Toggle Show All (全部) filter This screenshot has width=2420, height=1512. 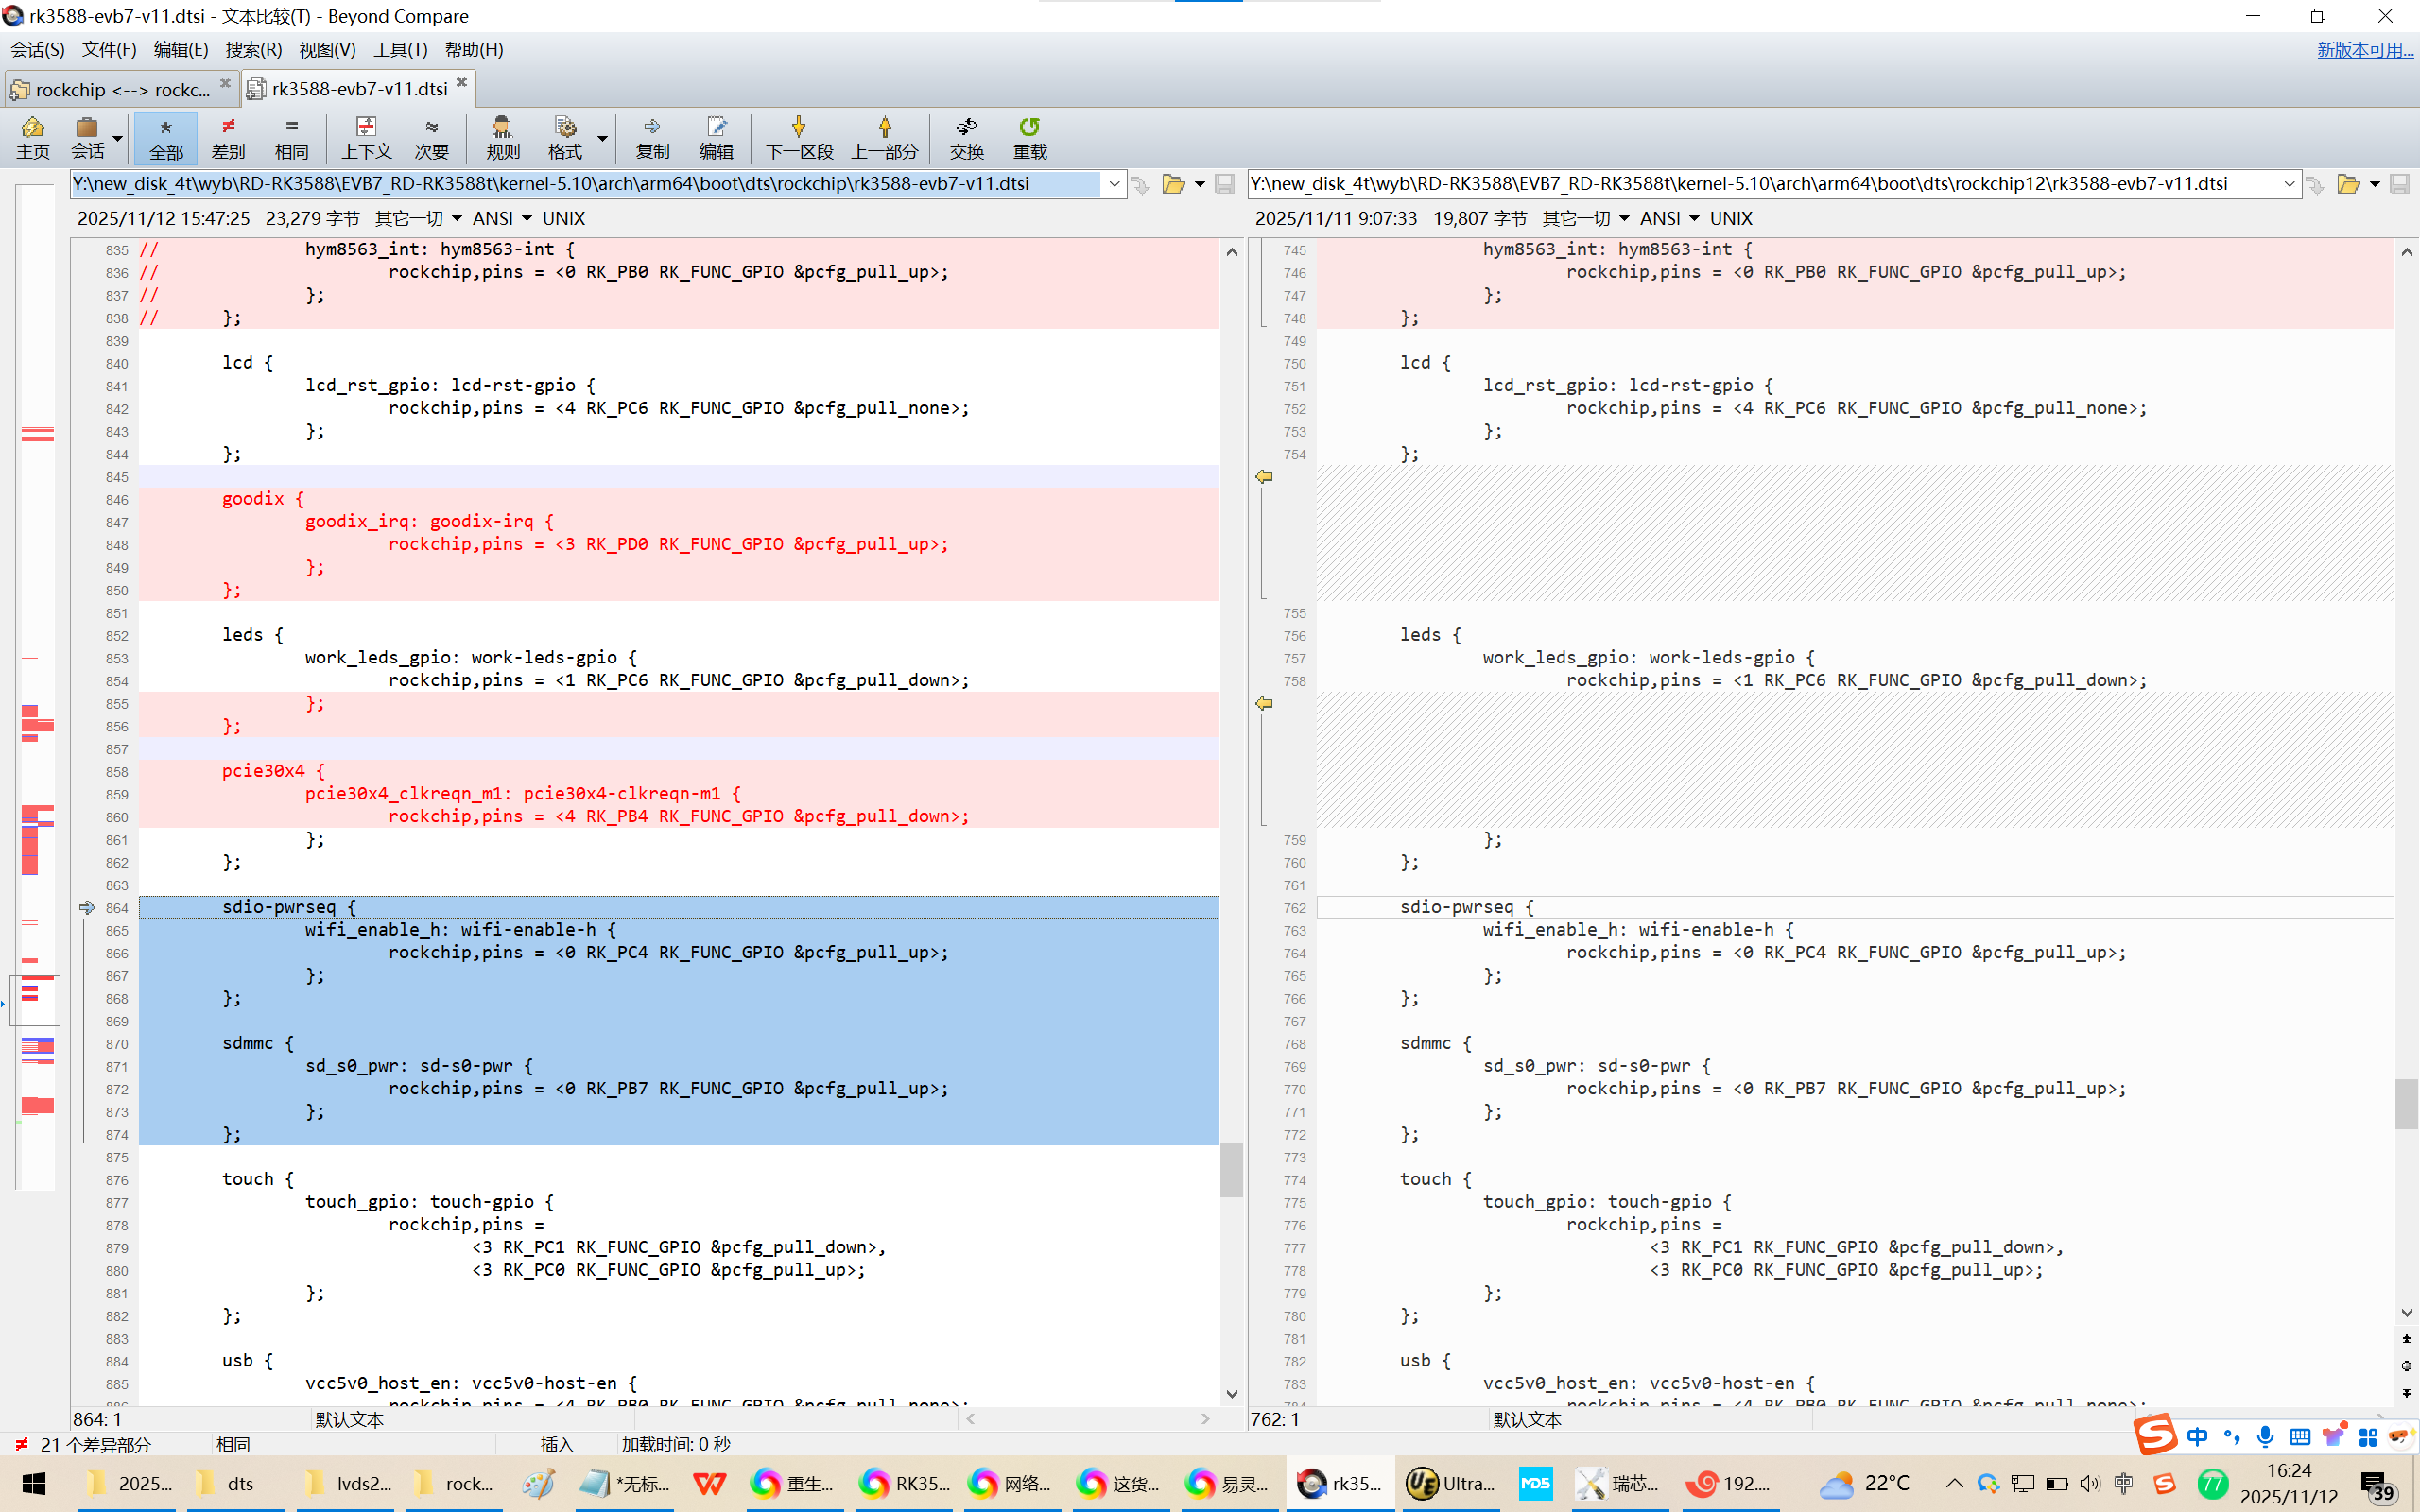click(166, 137)
